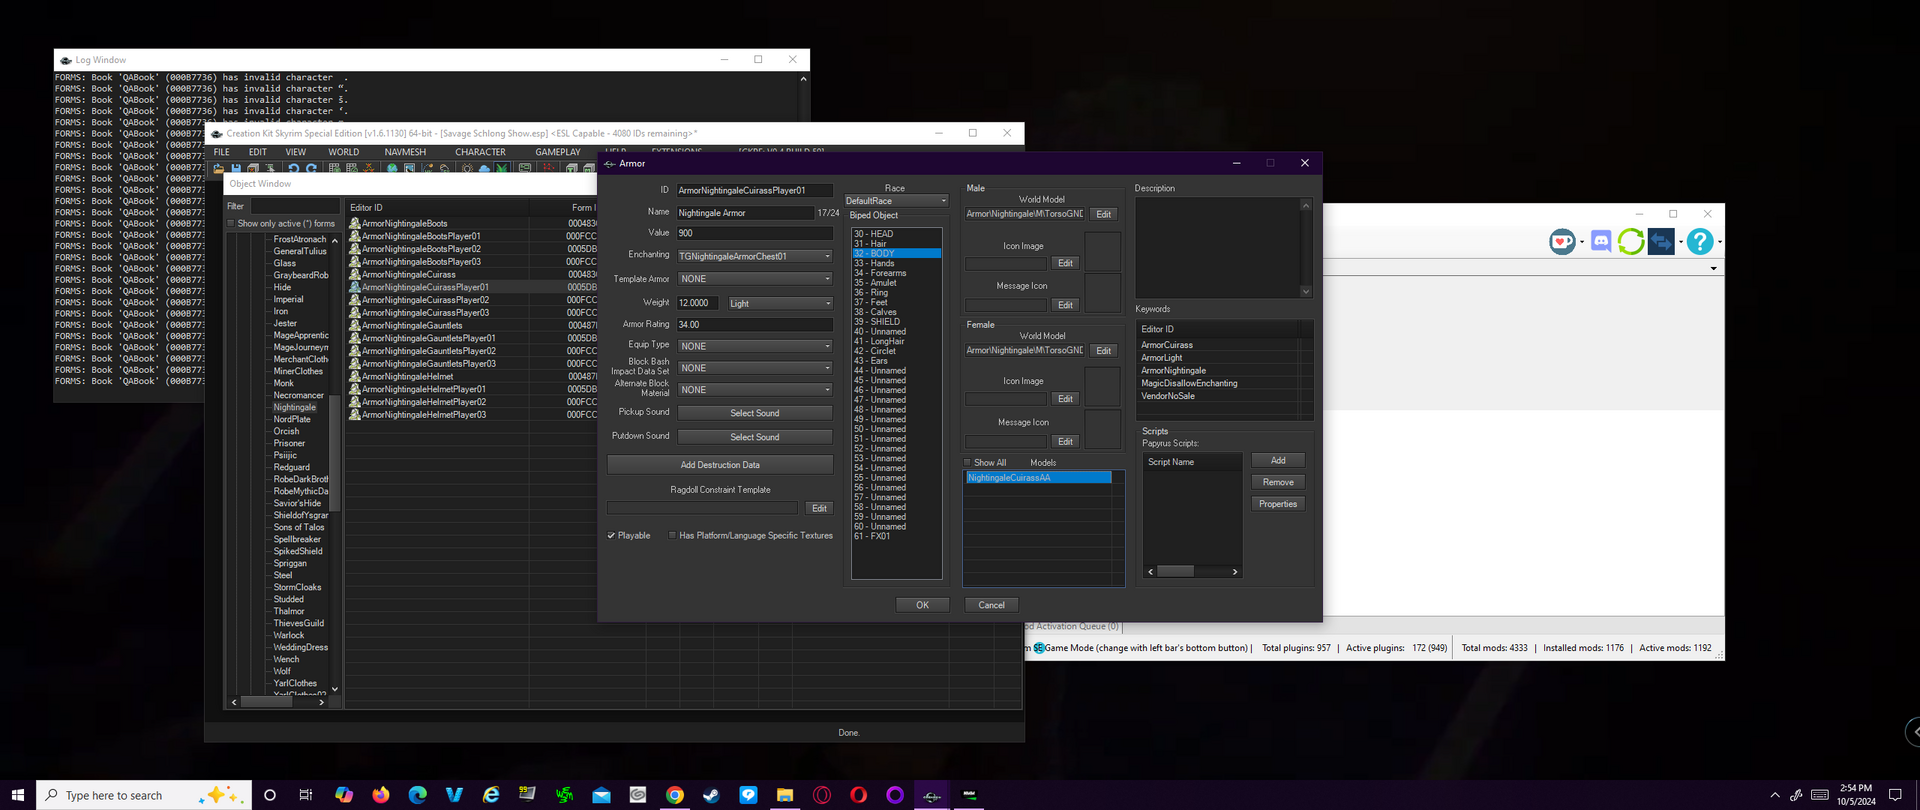Expand the dropdown arrow beside the Ko-fi icon
Viewport: 1920px width, 810px height.
[x=1582, y=242]
